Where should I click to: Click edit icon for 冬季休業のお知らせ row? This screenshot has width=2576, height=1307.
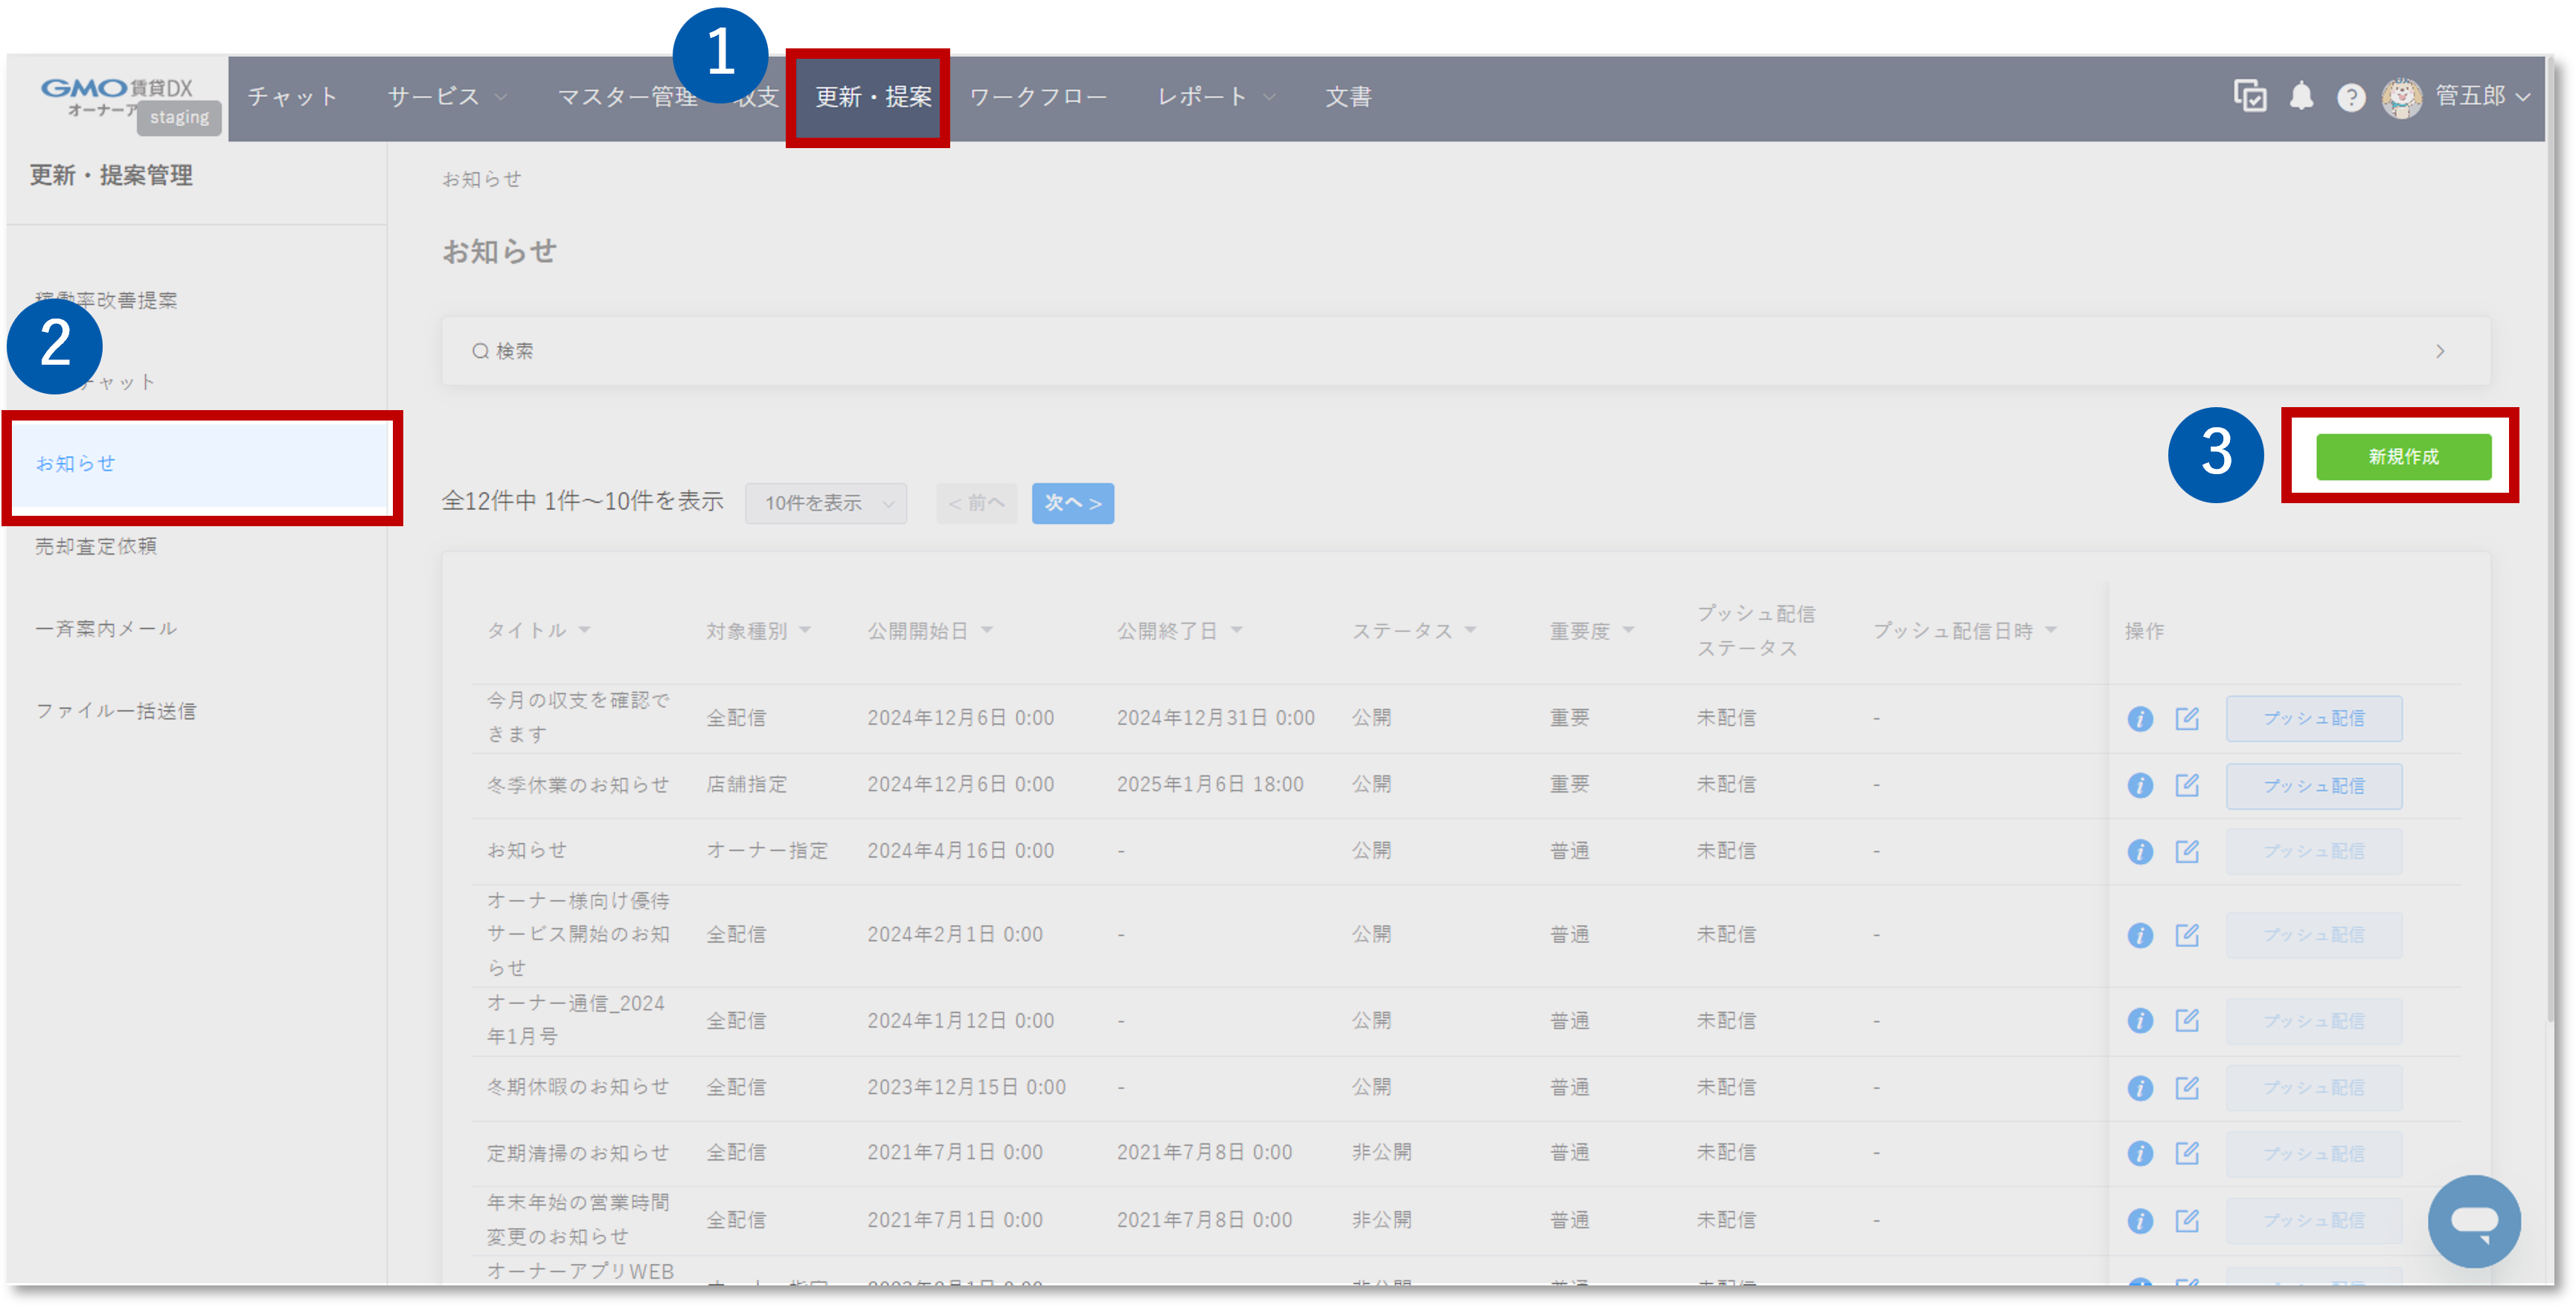coord(2187,785)
